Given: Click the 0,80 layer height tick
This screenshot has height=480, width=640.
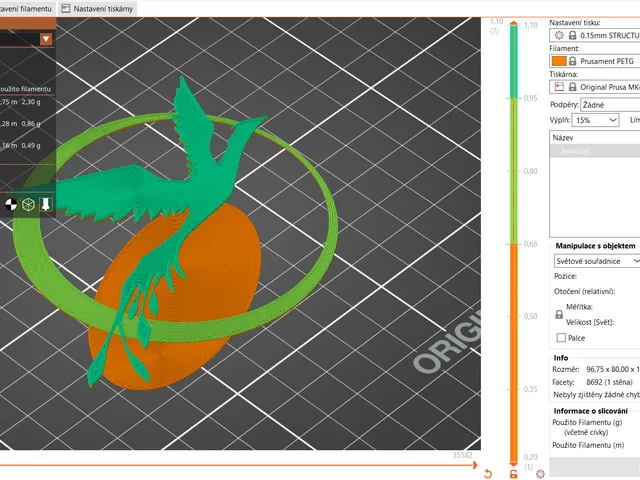Looking at the screenshot, I should (531, 171).
